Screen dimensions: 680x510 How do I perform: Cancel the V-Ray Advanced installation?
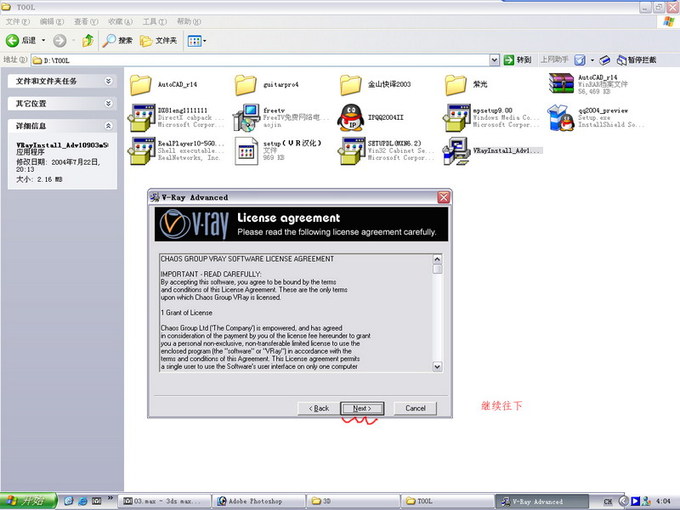click(x=415, y=408)
